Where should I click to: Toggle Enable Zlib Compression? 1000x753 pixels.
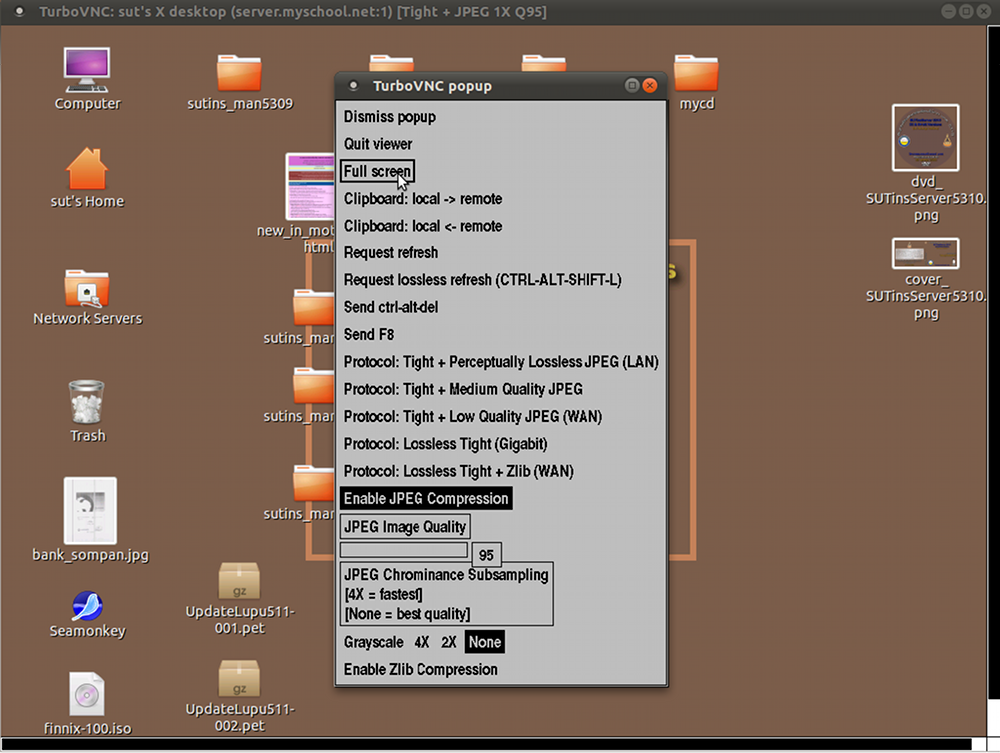tap(420, 669)
